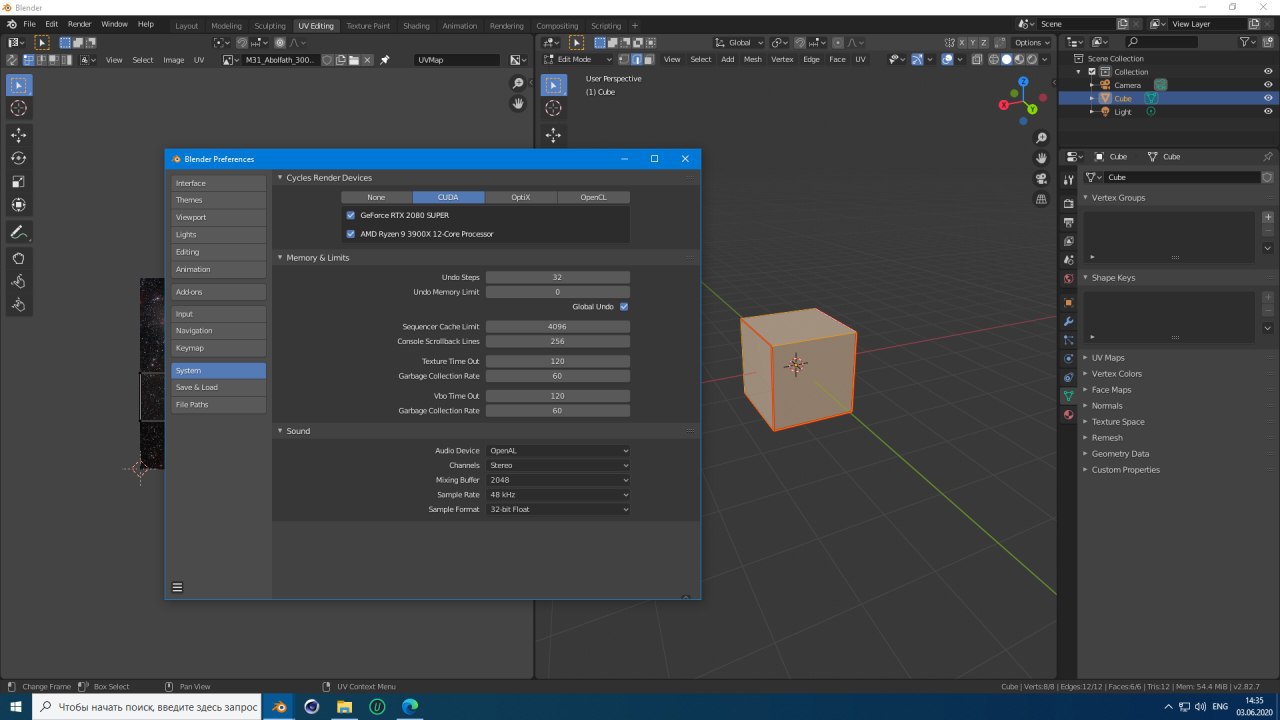This screenshot has width=1280, height=720.
Task: Uncheck GeForce RTX 2080 SUPER device
Action: coord(351,215)
